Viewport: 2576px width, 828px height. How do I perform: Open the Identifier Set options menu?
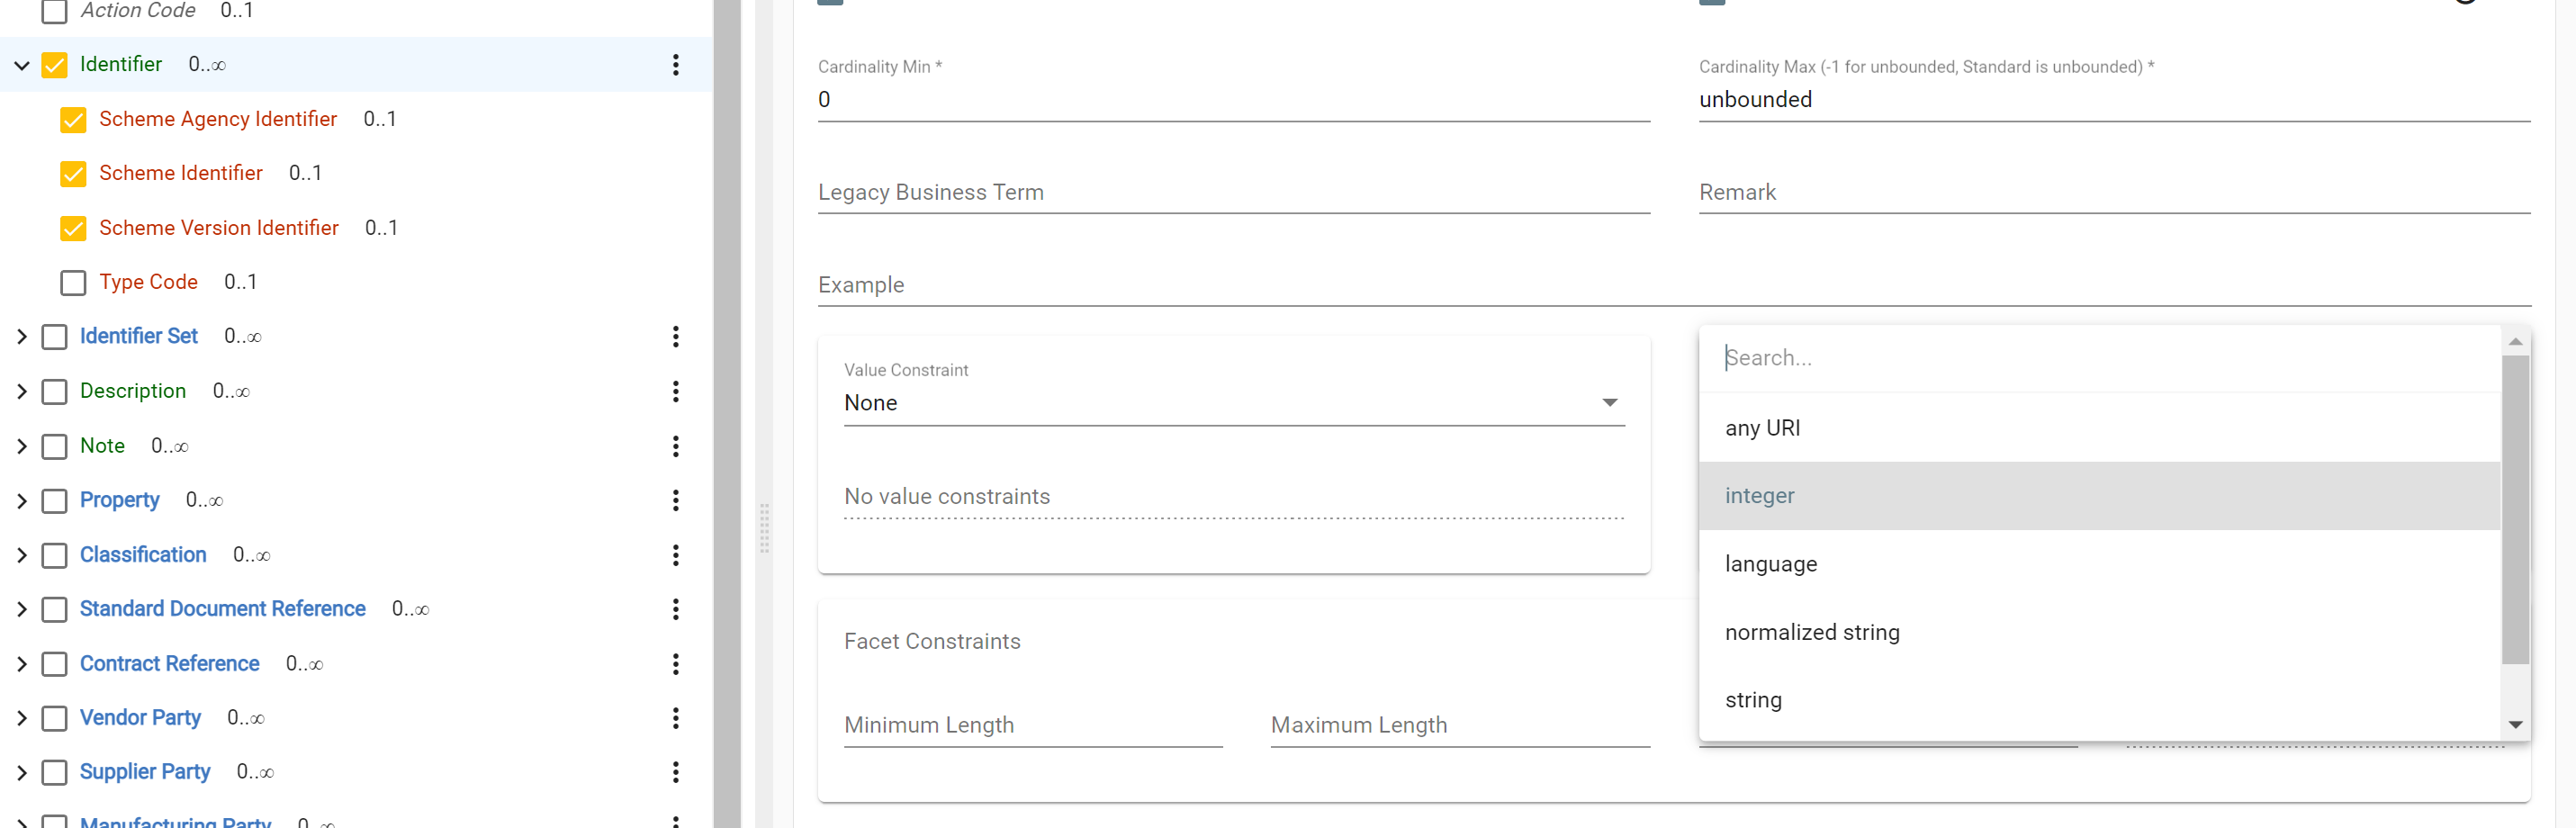pos(677,337)
